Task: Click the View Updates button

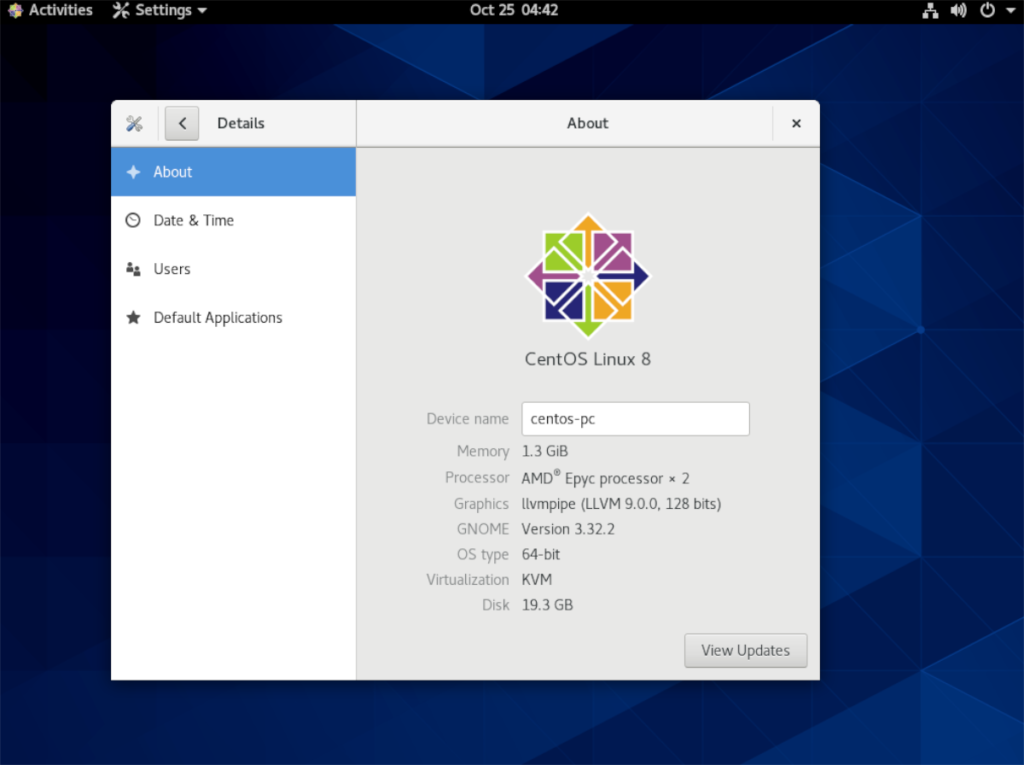Action: [745, 650]
